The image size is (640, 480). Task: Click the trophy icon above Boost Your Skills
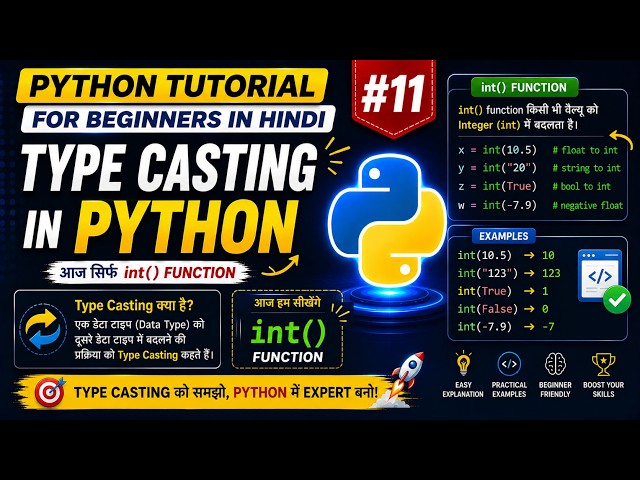(x=603, y=364)
